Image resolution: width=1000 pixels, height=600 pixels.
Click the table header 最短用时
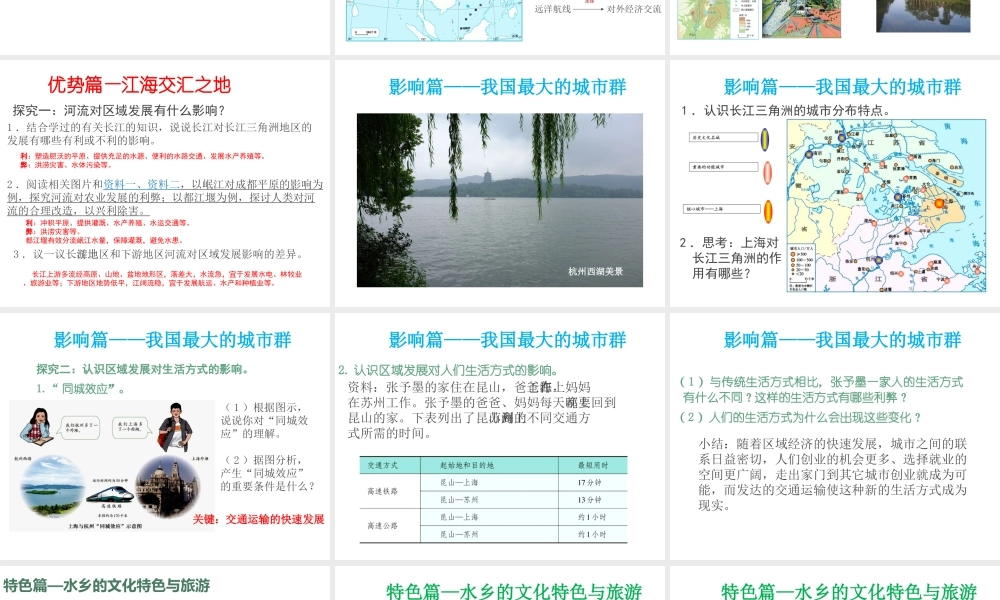tap(592, 465)
